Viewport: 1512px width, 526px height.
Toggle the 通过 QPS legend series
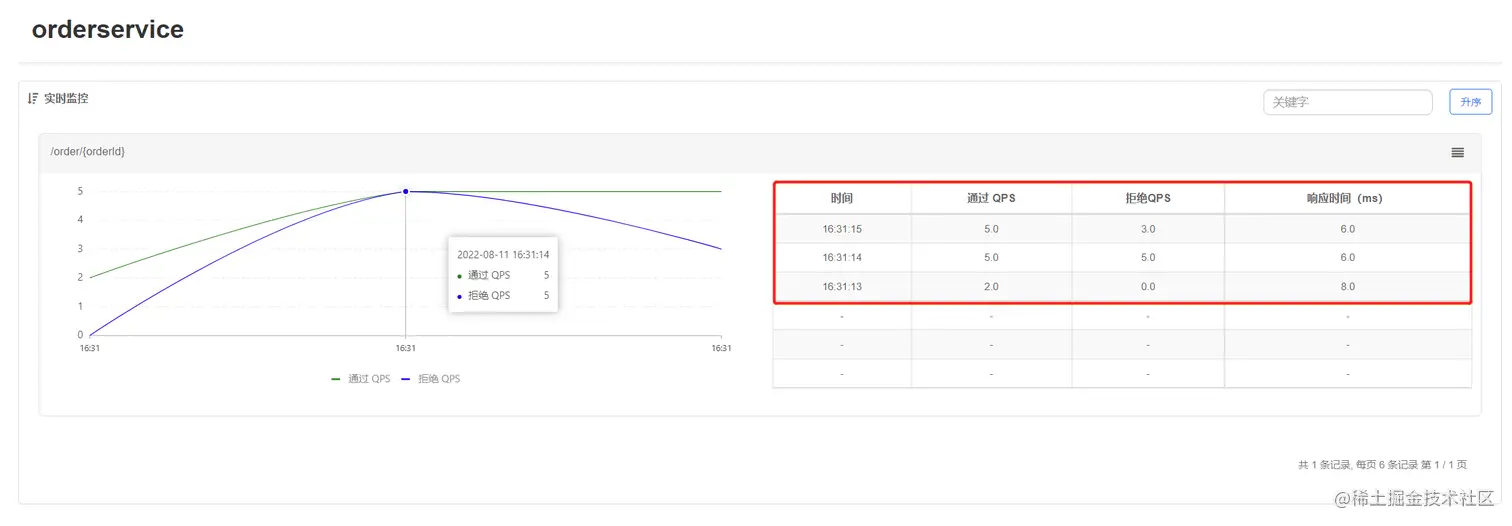[x=360, y=379]
